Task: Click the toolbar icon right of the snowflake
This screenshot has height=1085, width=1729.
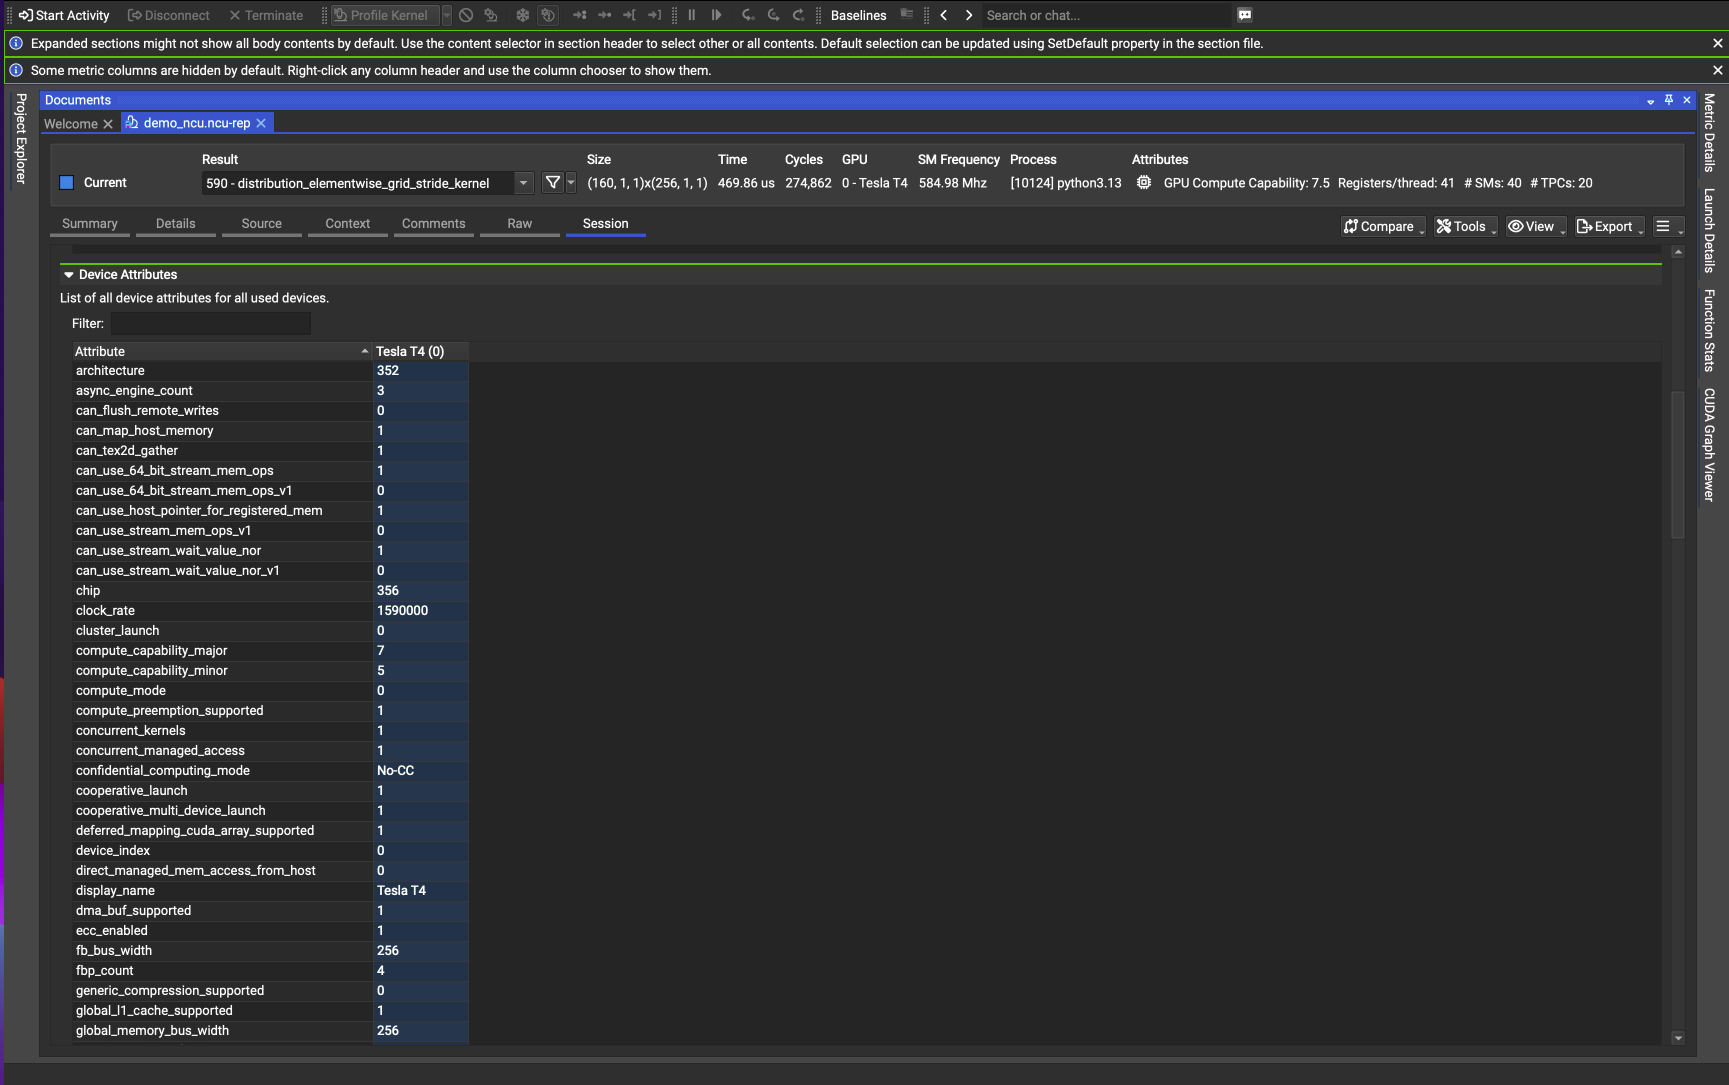Action: (x=548, y=15)
